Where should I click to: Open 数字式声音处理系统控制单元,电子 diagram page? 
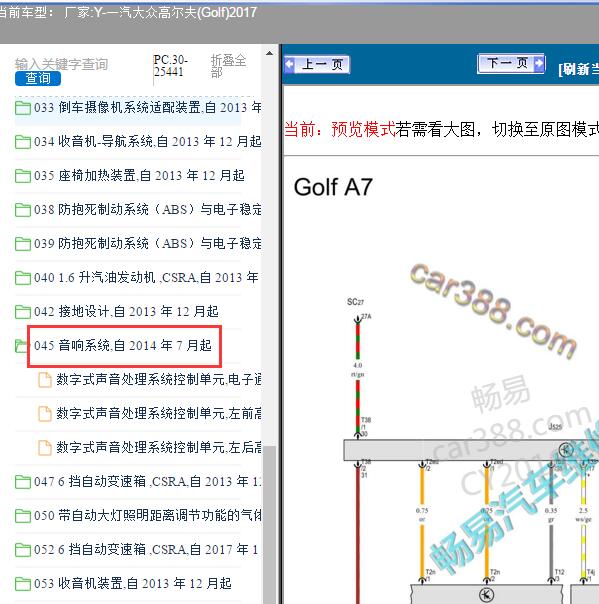tap(159, 379)
